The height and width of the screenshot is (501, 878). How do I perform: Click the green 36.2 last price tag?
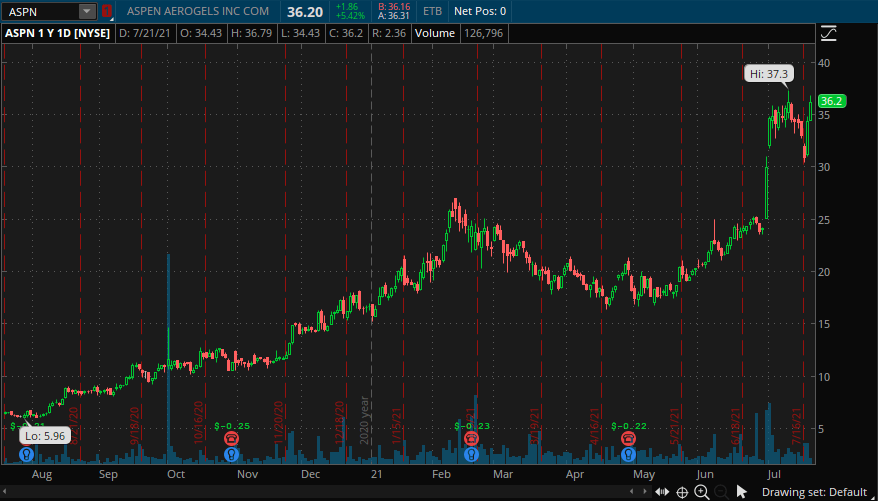coord(831,101)
